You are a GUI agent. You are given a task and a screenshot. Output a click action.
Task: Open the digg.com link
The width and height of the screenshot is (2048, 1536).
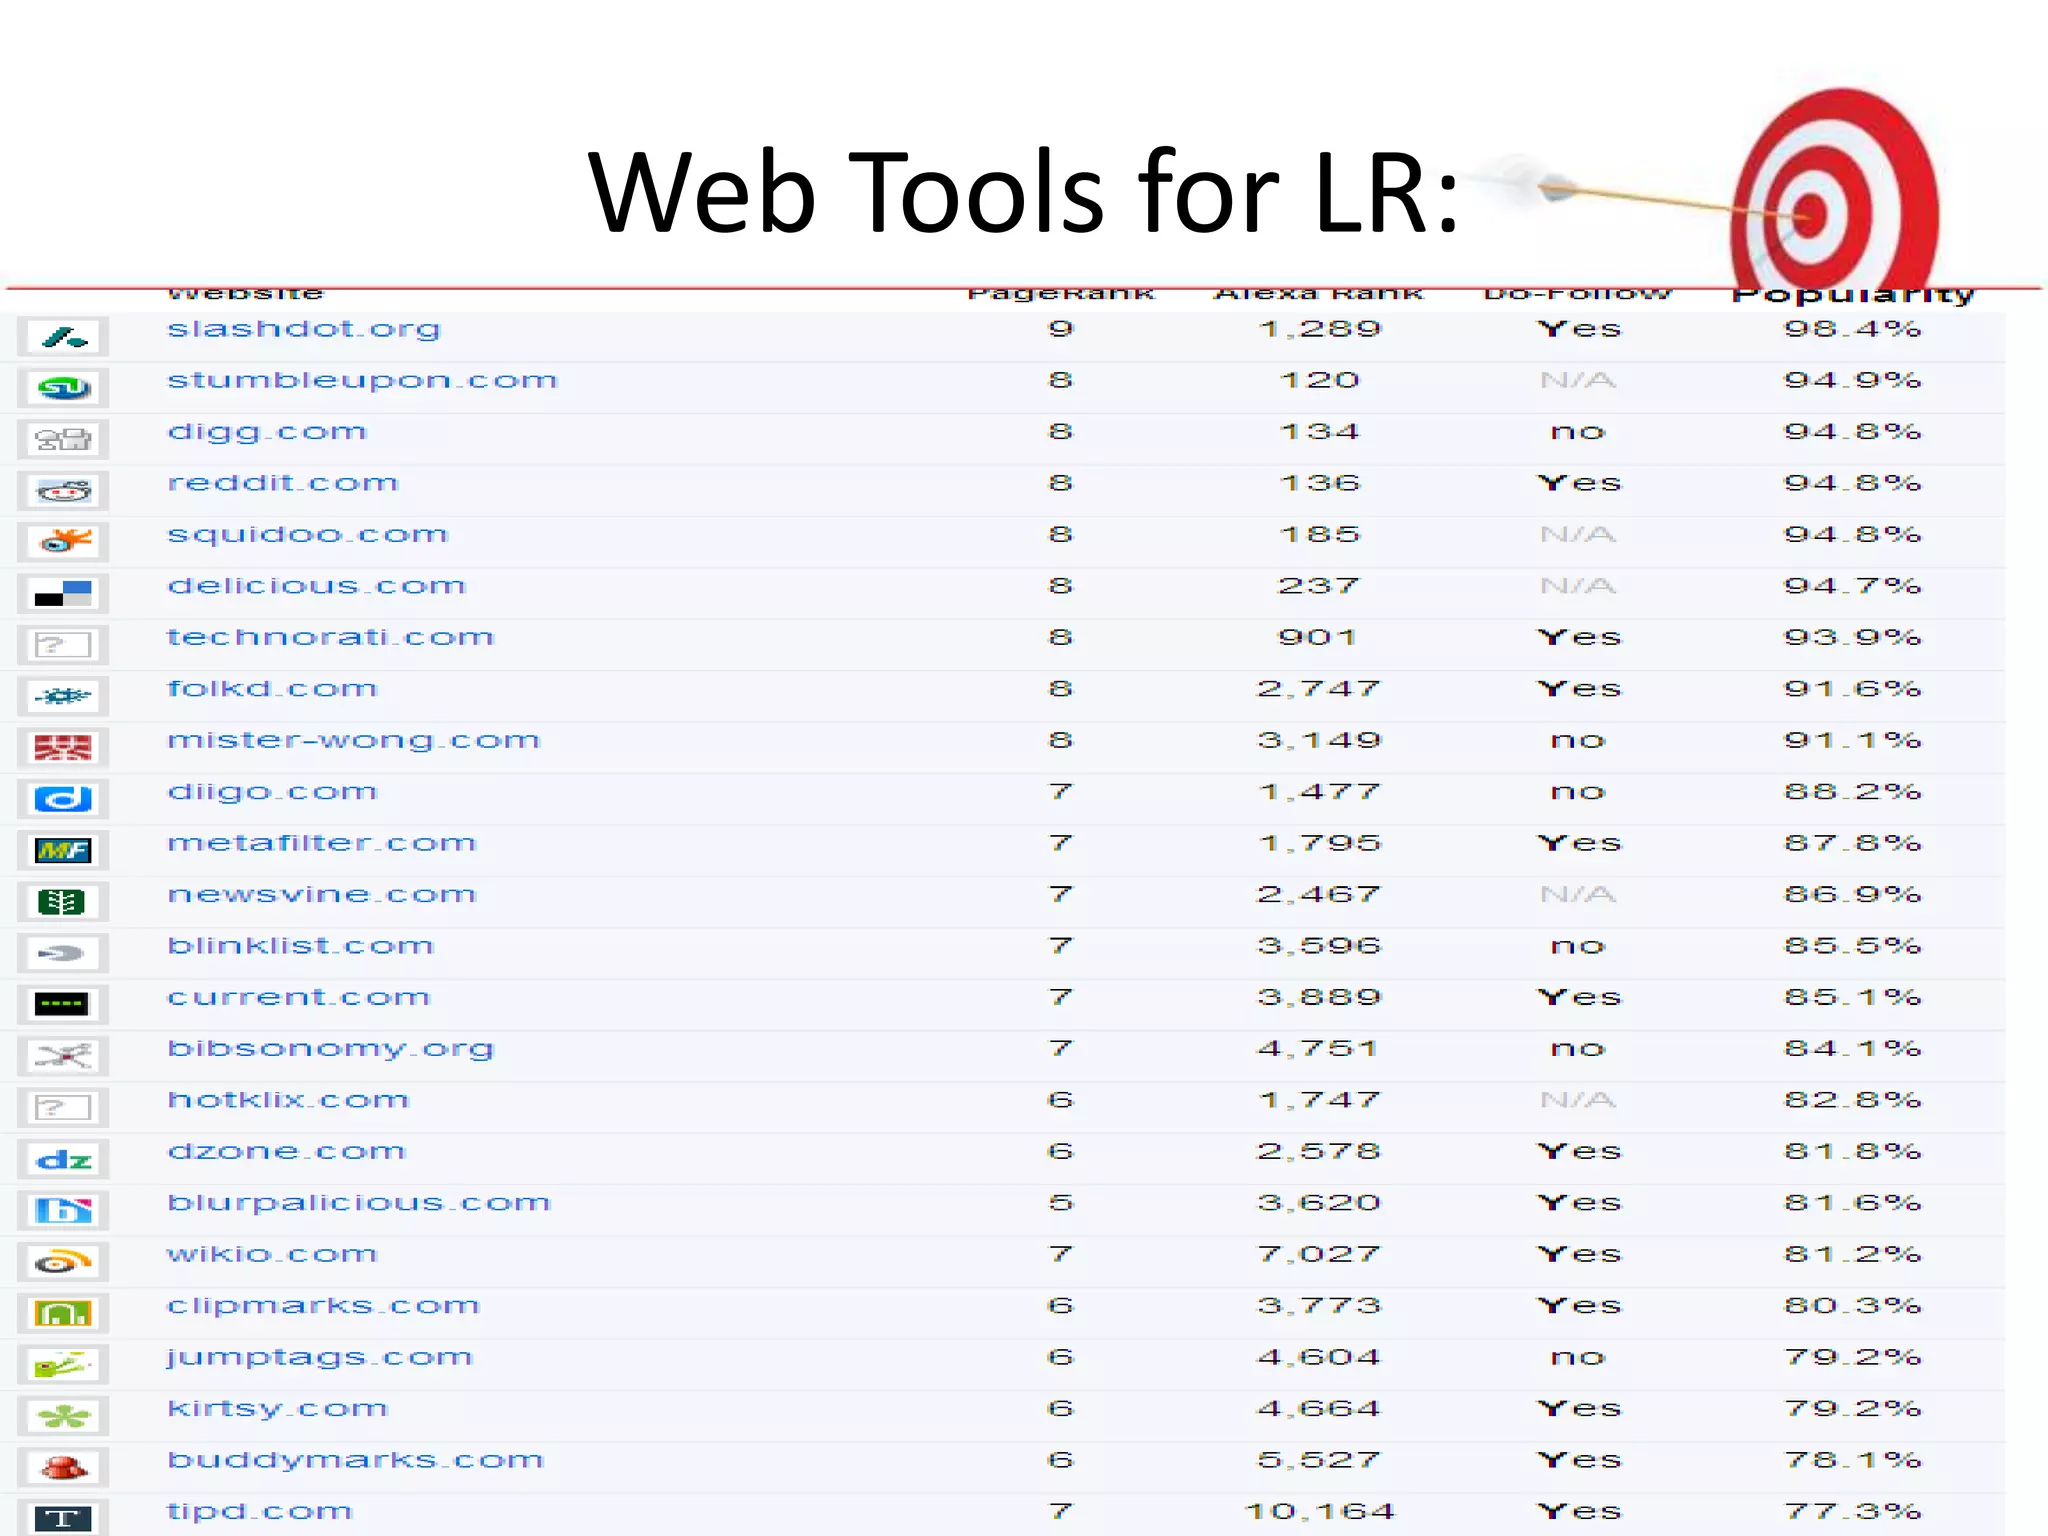pos(267,432)
